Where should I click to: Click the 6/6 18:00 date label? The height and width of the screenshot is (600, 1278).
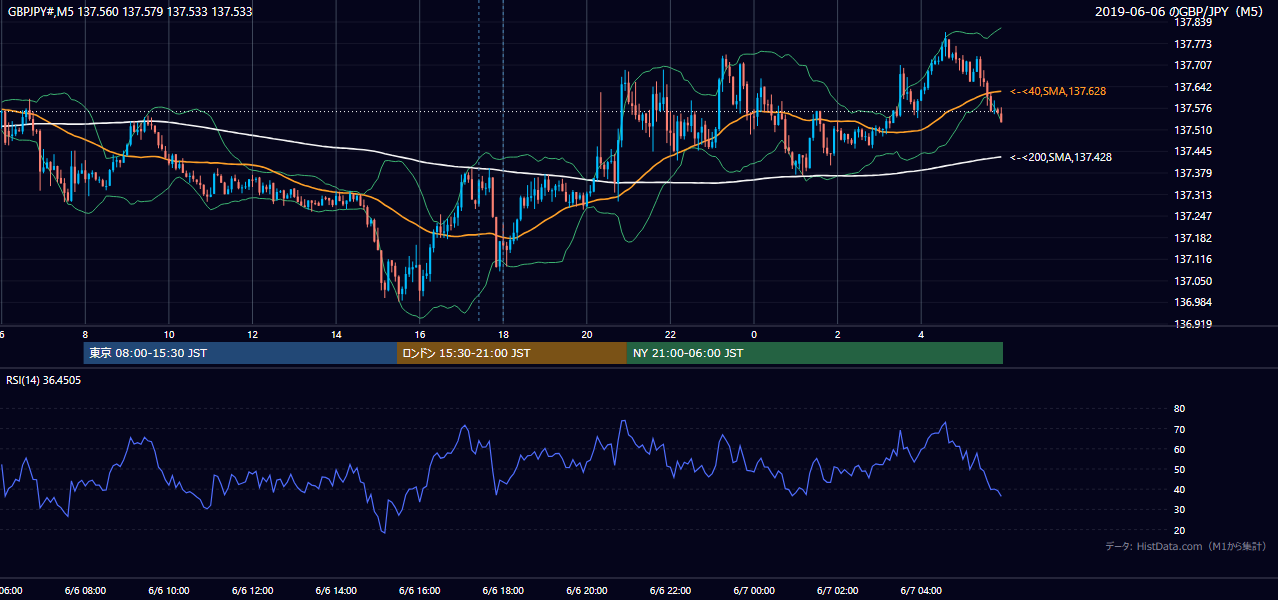click(502, 591)
